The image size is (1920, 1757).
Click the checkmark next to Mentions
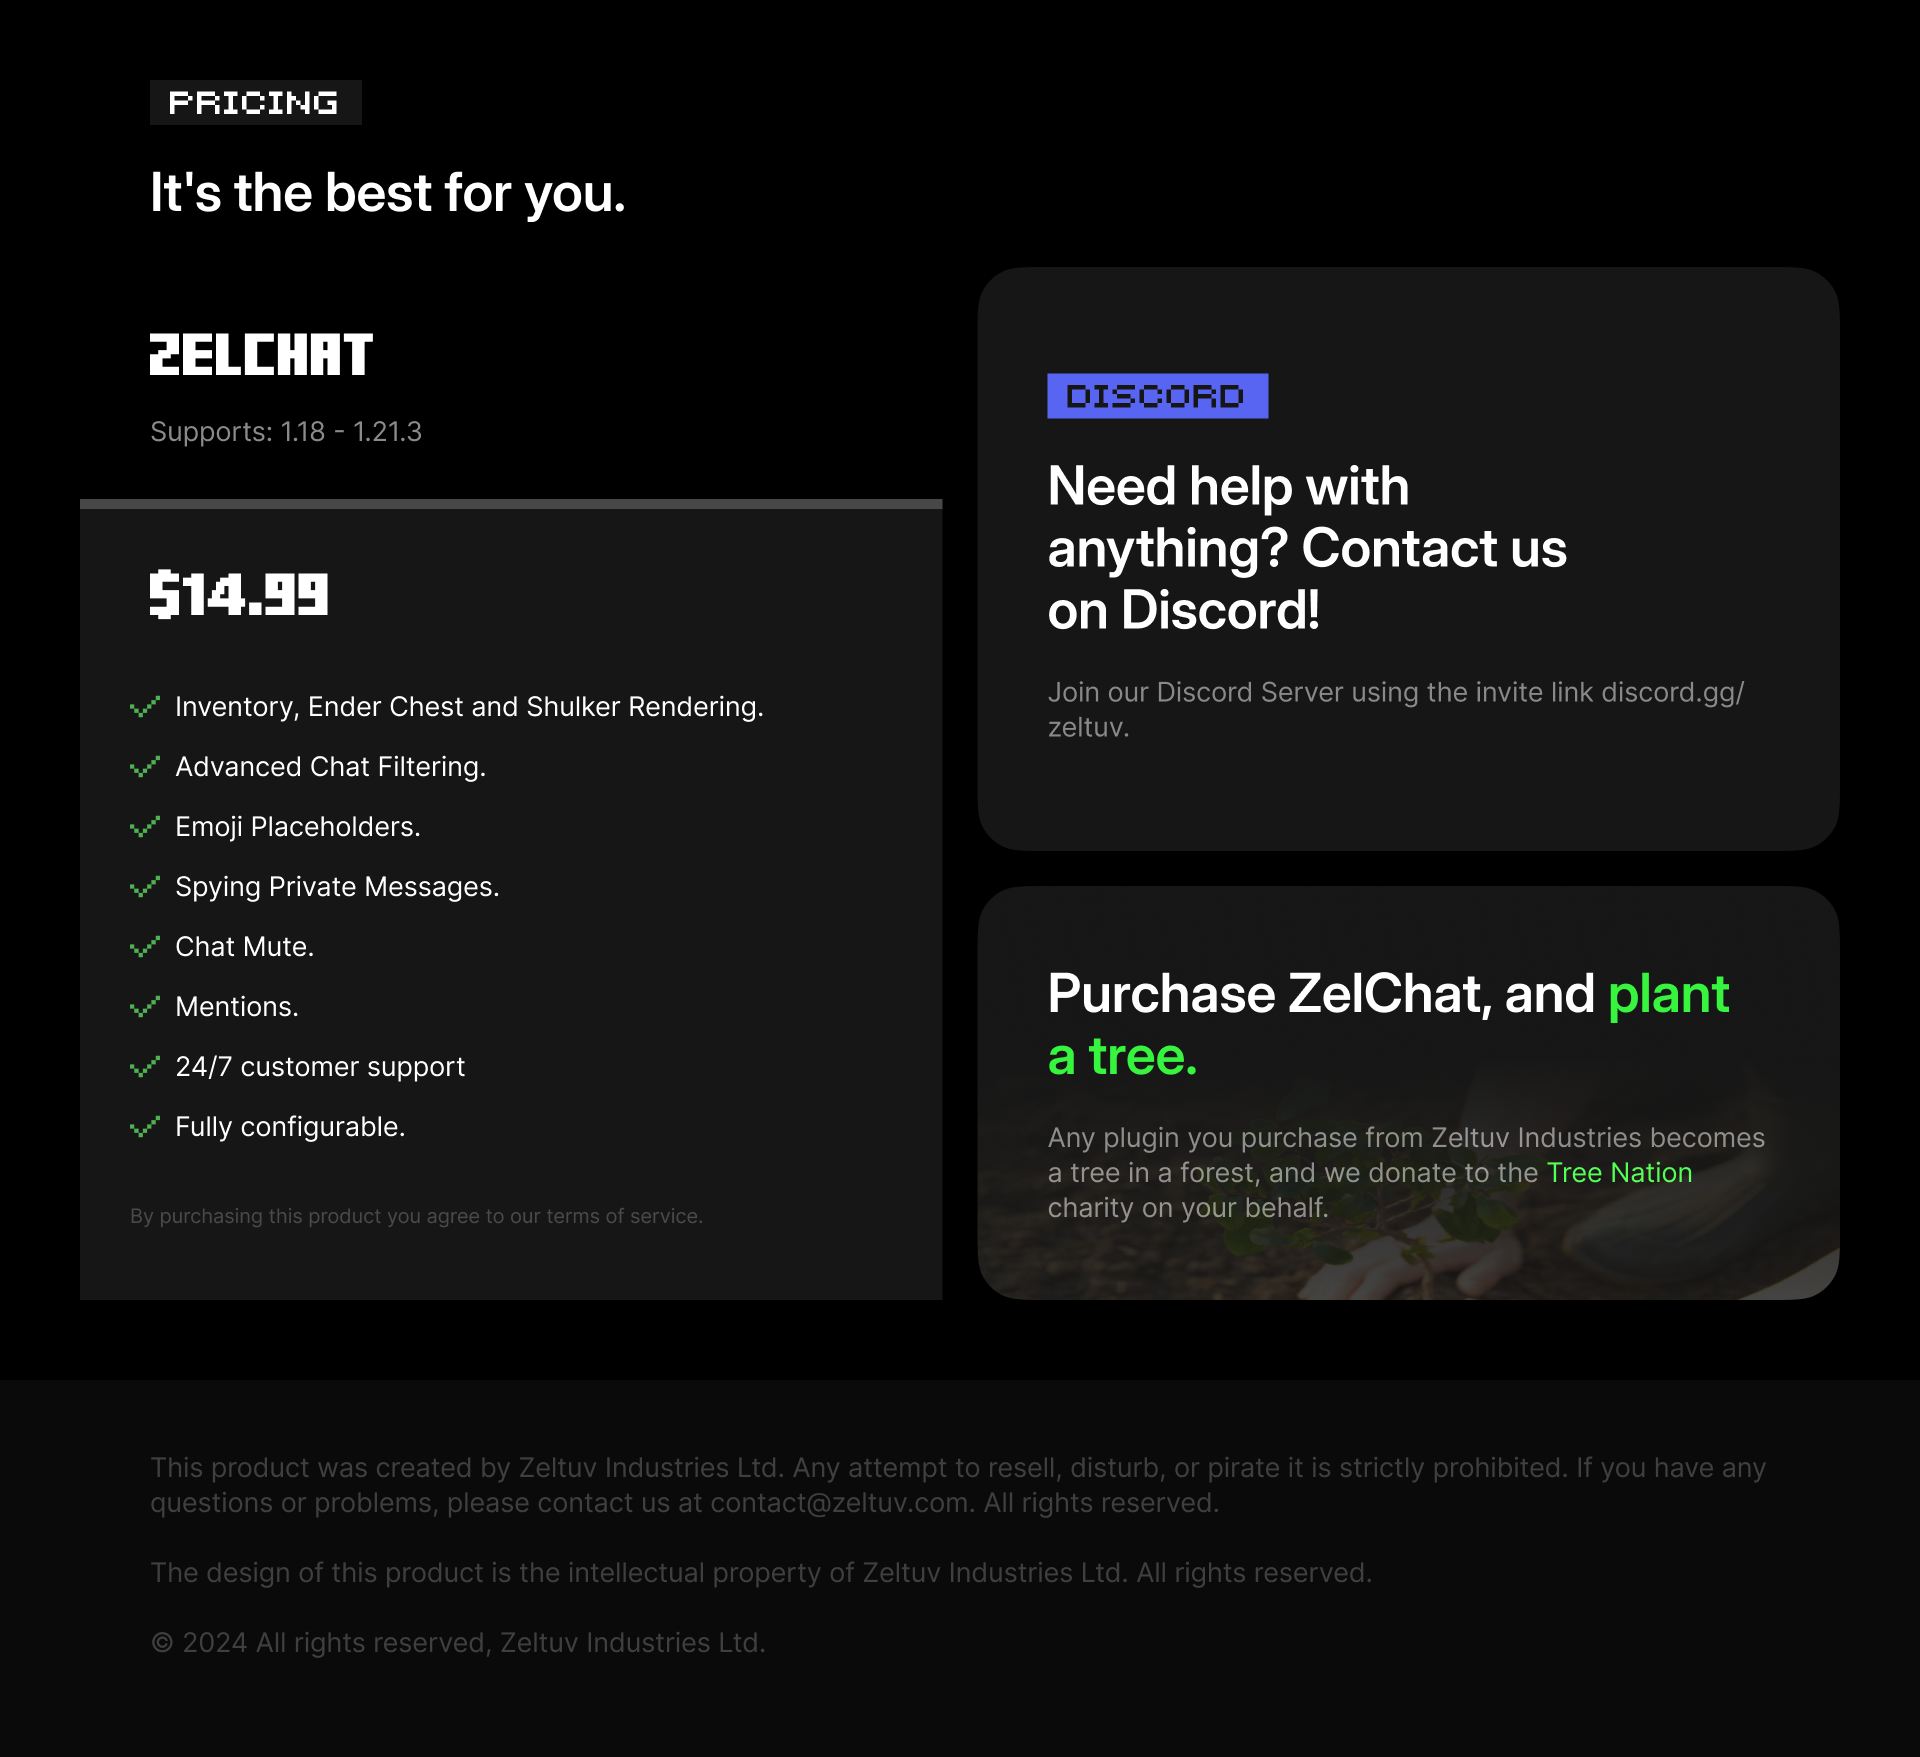[145, 1007]
